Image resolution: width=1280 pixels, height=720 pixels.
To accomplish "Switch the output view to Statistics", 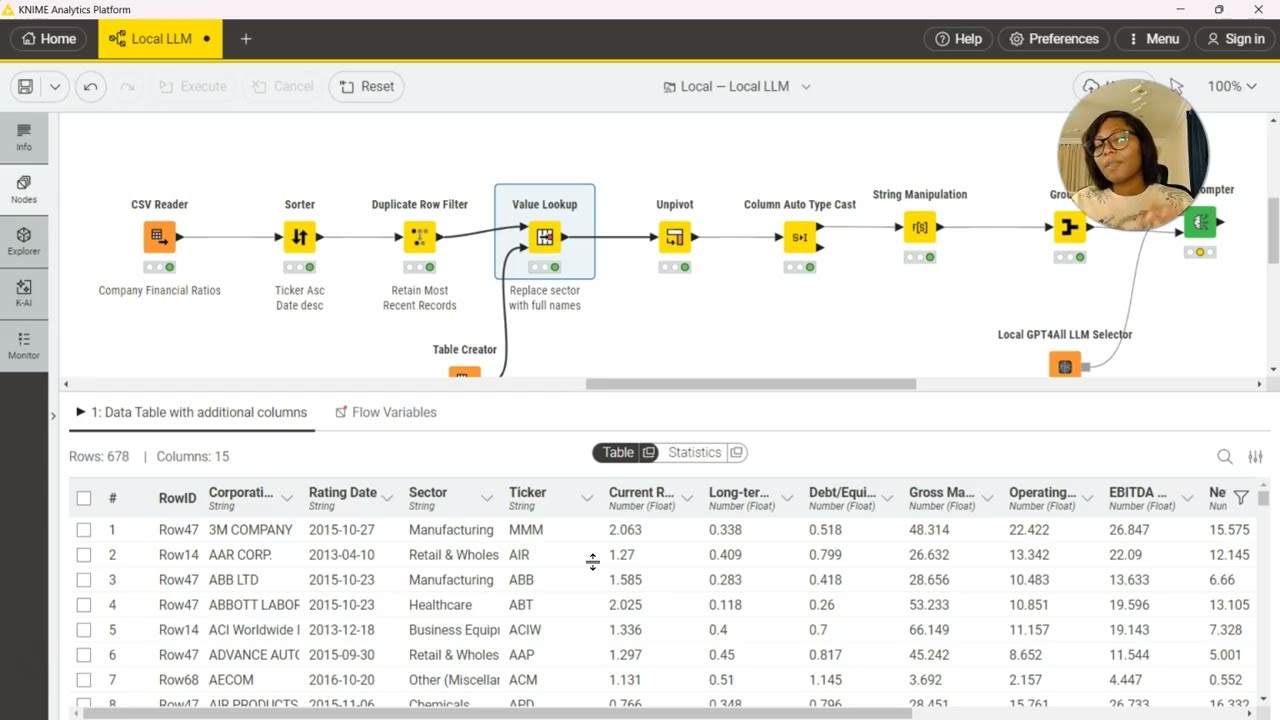I will [694, 453].
